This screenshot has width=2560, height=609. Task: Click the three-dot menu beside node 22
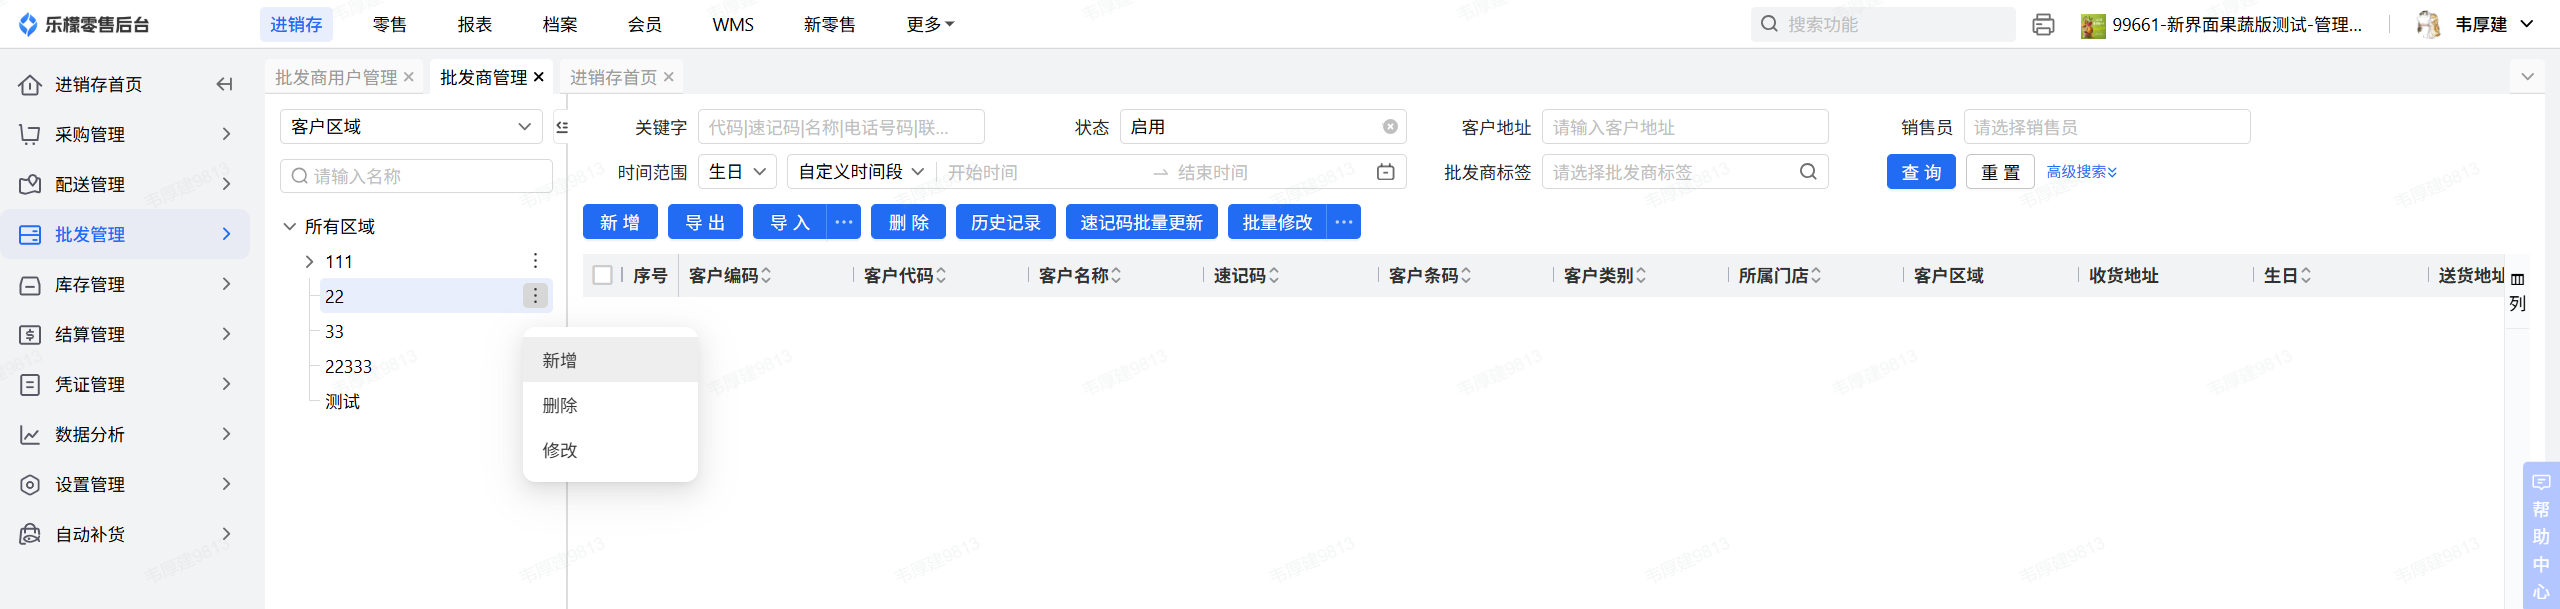point(536,296)
